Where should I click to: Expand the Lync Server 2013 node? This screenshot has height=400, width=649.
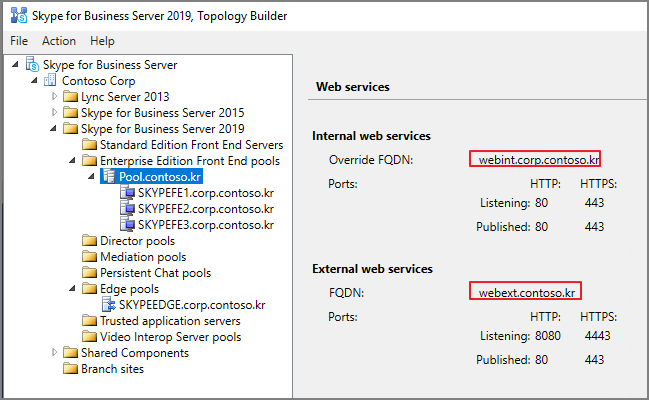coord(54,96)
